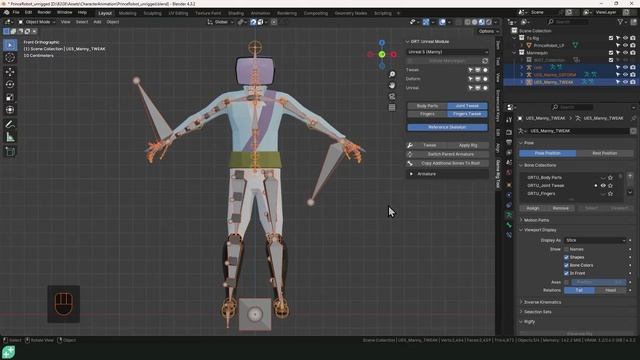Image resolution: width=640 pixels, height=360 pixels.
Task: Click the green Y axis gizmo ball
Action: click(x=382, y=54)
